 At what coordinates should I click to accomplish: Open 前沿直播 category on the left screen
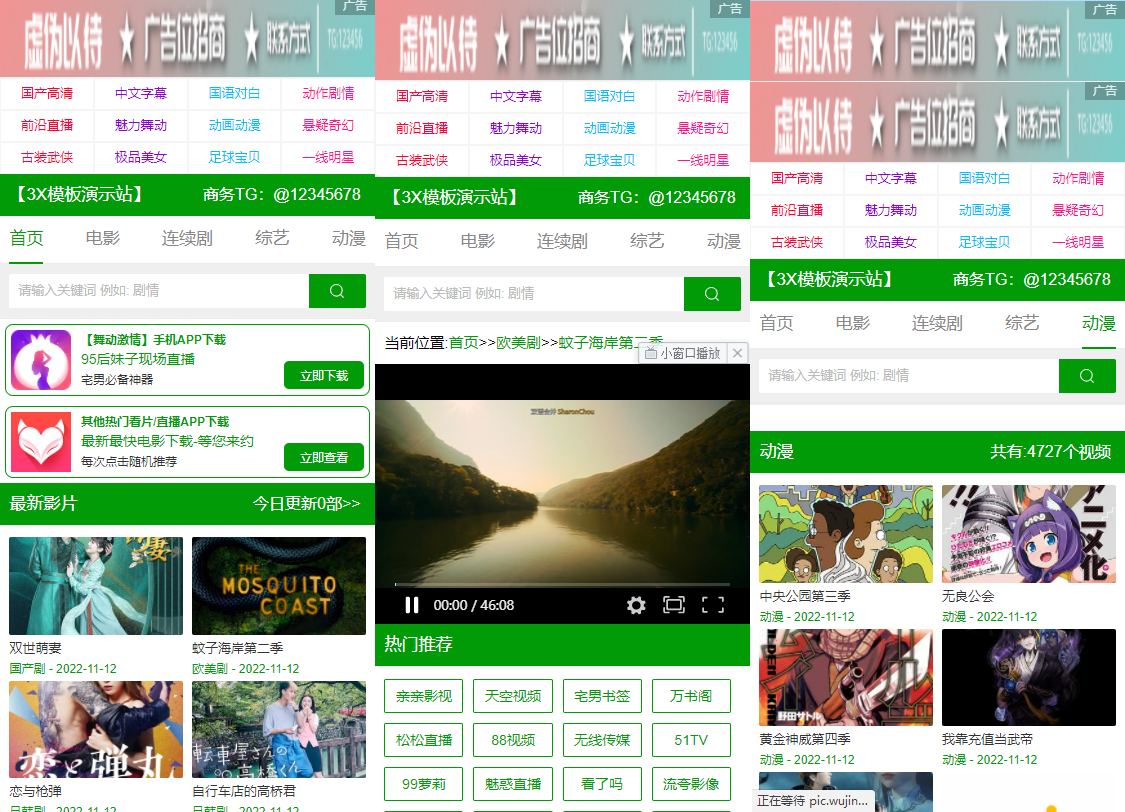click(x=47, y=126)
